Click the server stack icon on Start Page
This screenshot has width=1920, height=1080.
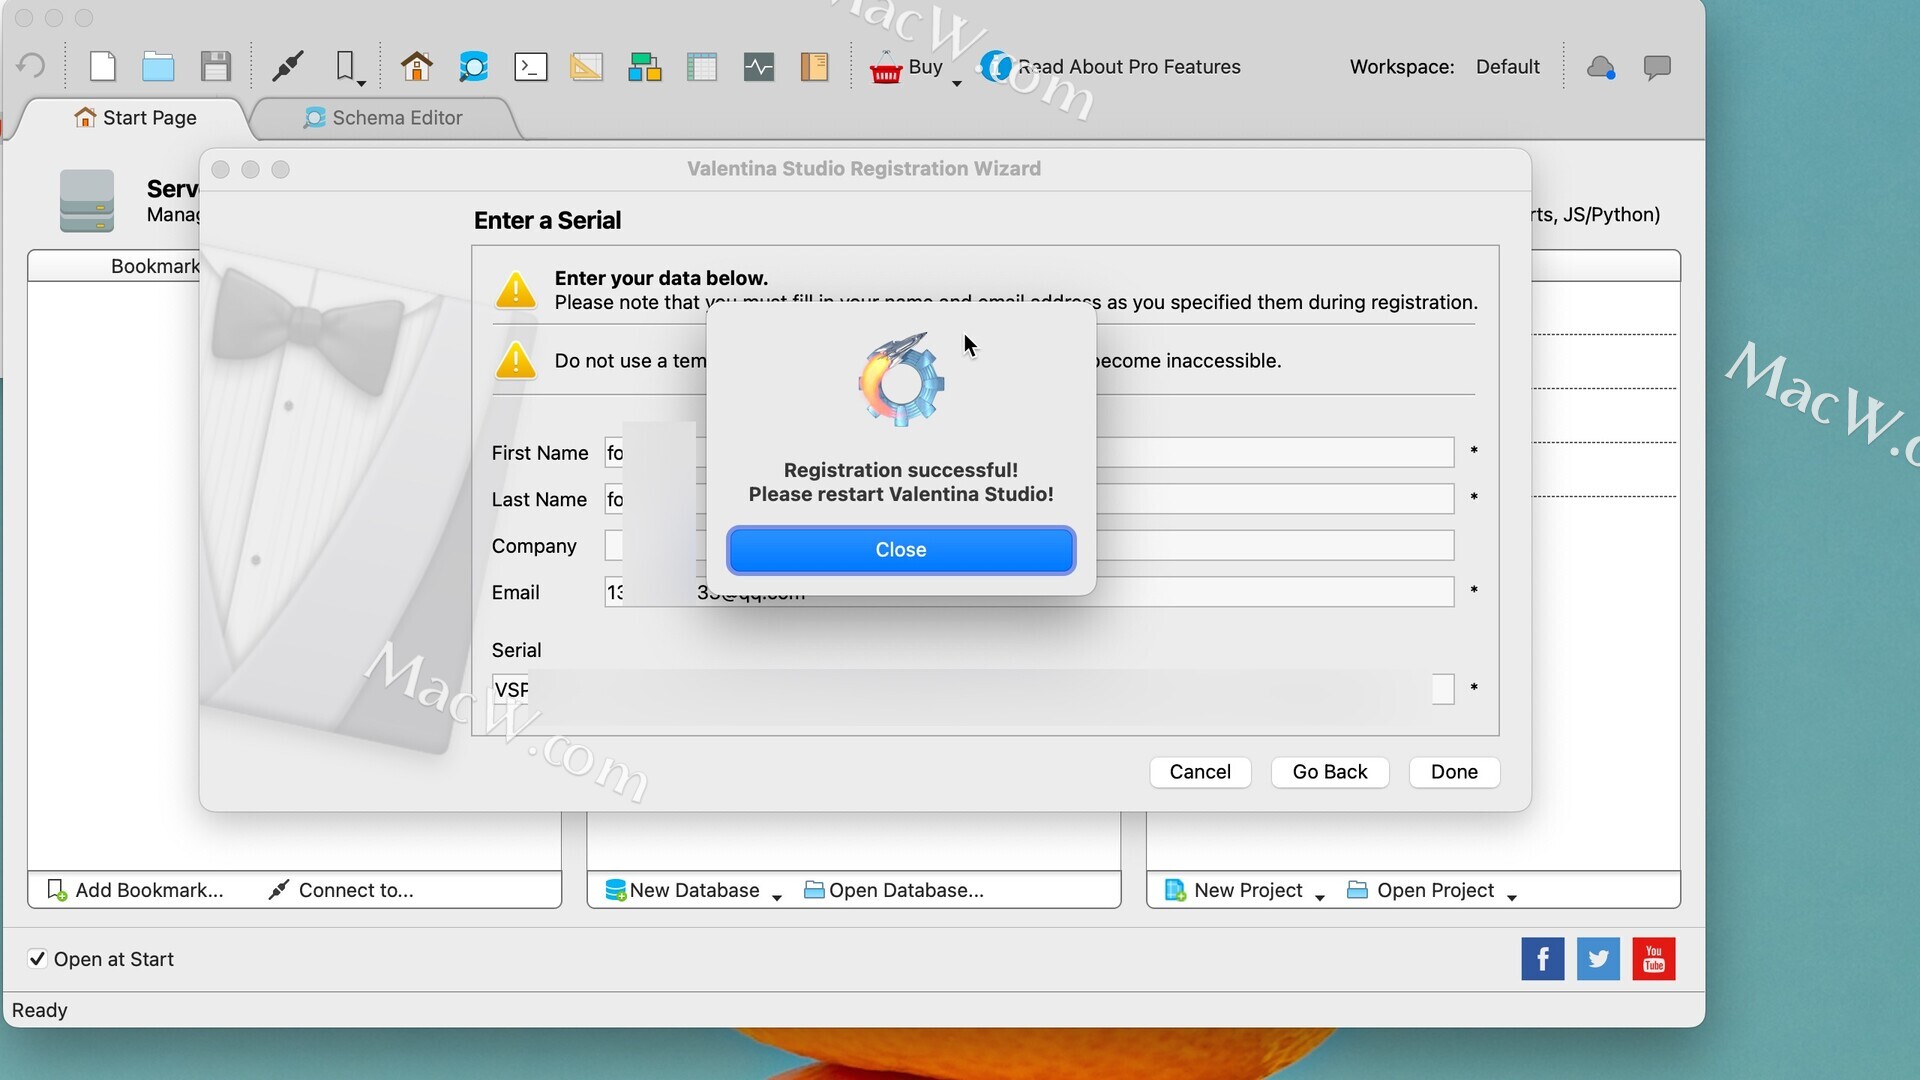point(87,200)
